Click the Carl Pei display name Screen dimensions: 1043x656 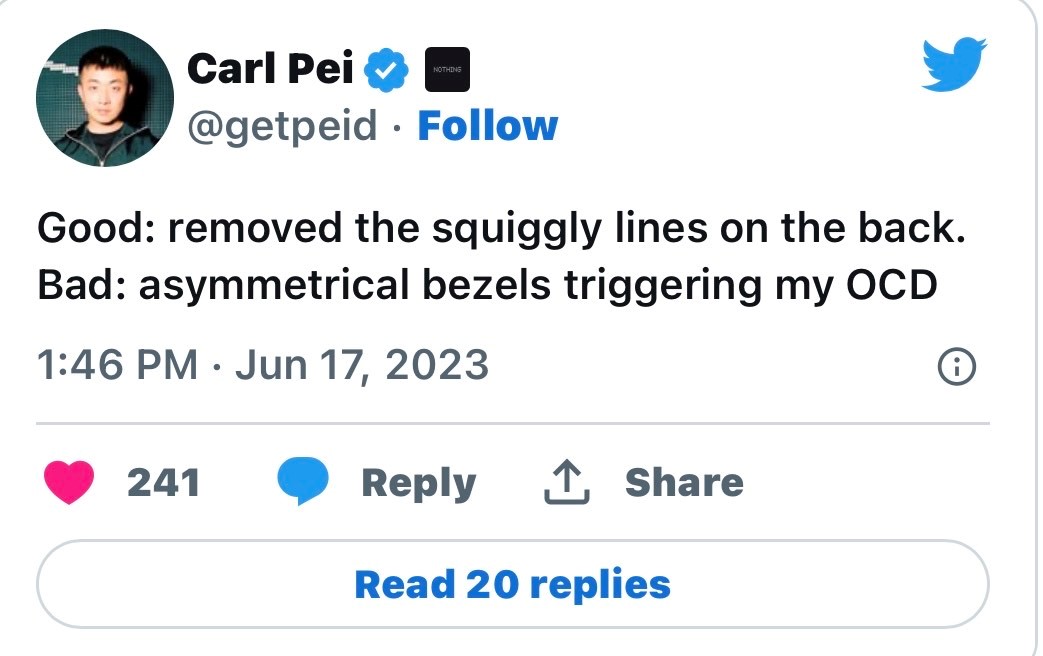[272, 68]
